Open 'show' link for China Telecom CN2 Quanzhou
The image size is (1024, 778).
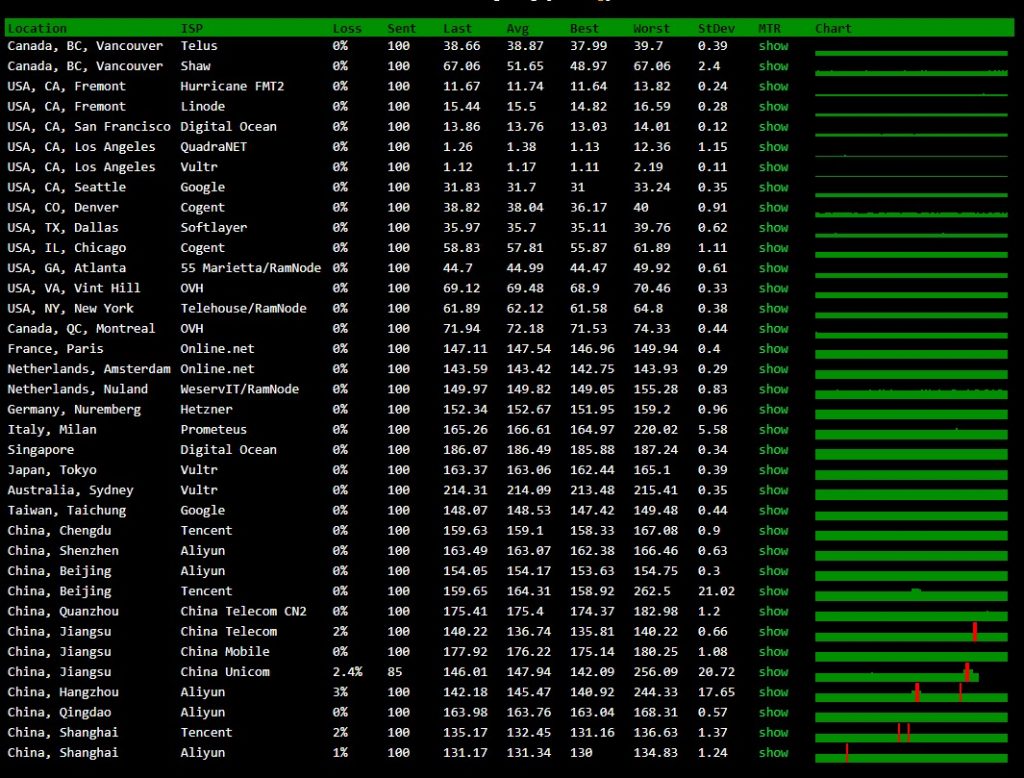pyautogui.click(x=773, y=612)
